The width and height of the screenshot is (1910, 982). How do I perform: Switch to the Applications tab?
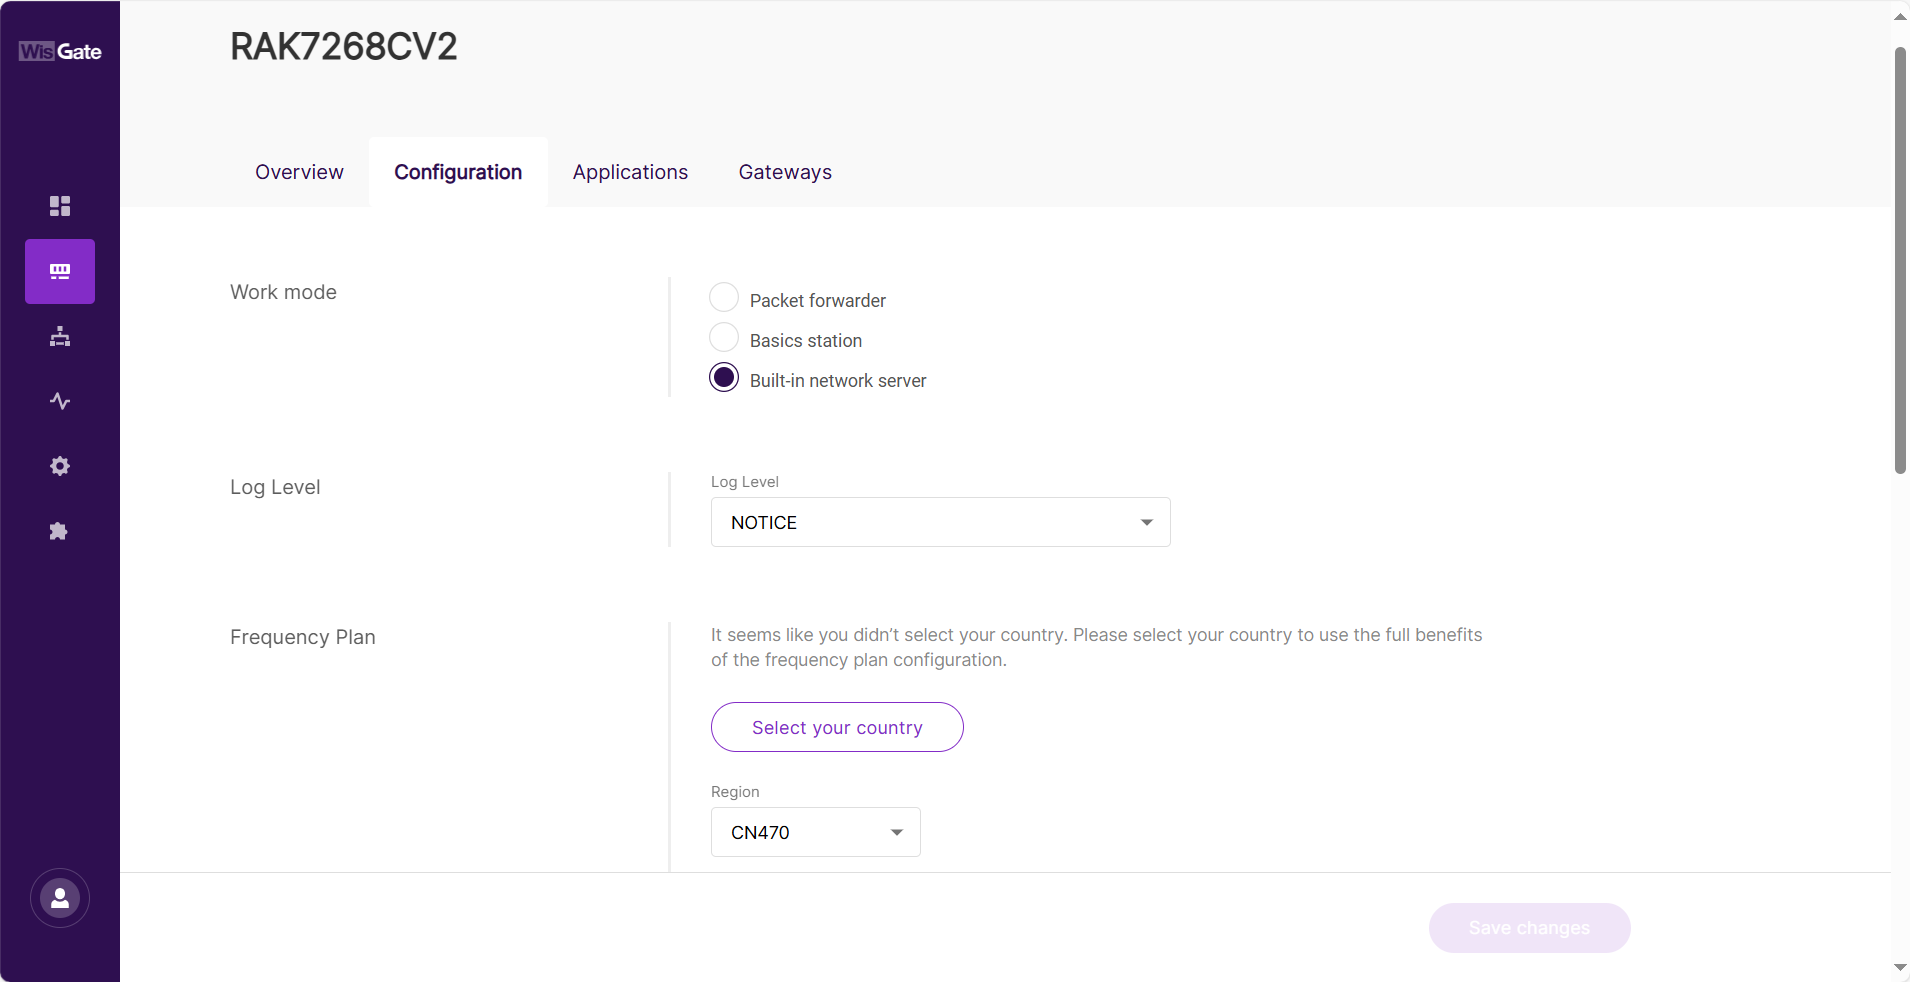coord(630,172)
